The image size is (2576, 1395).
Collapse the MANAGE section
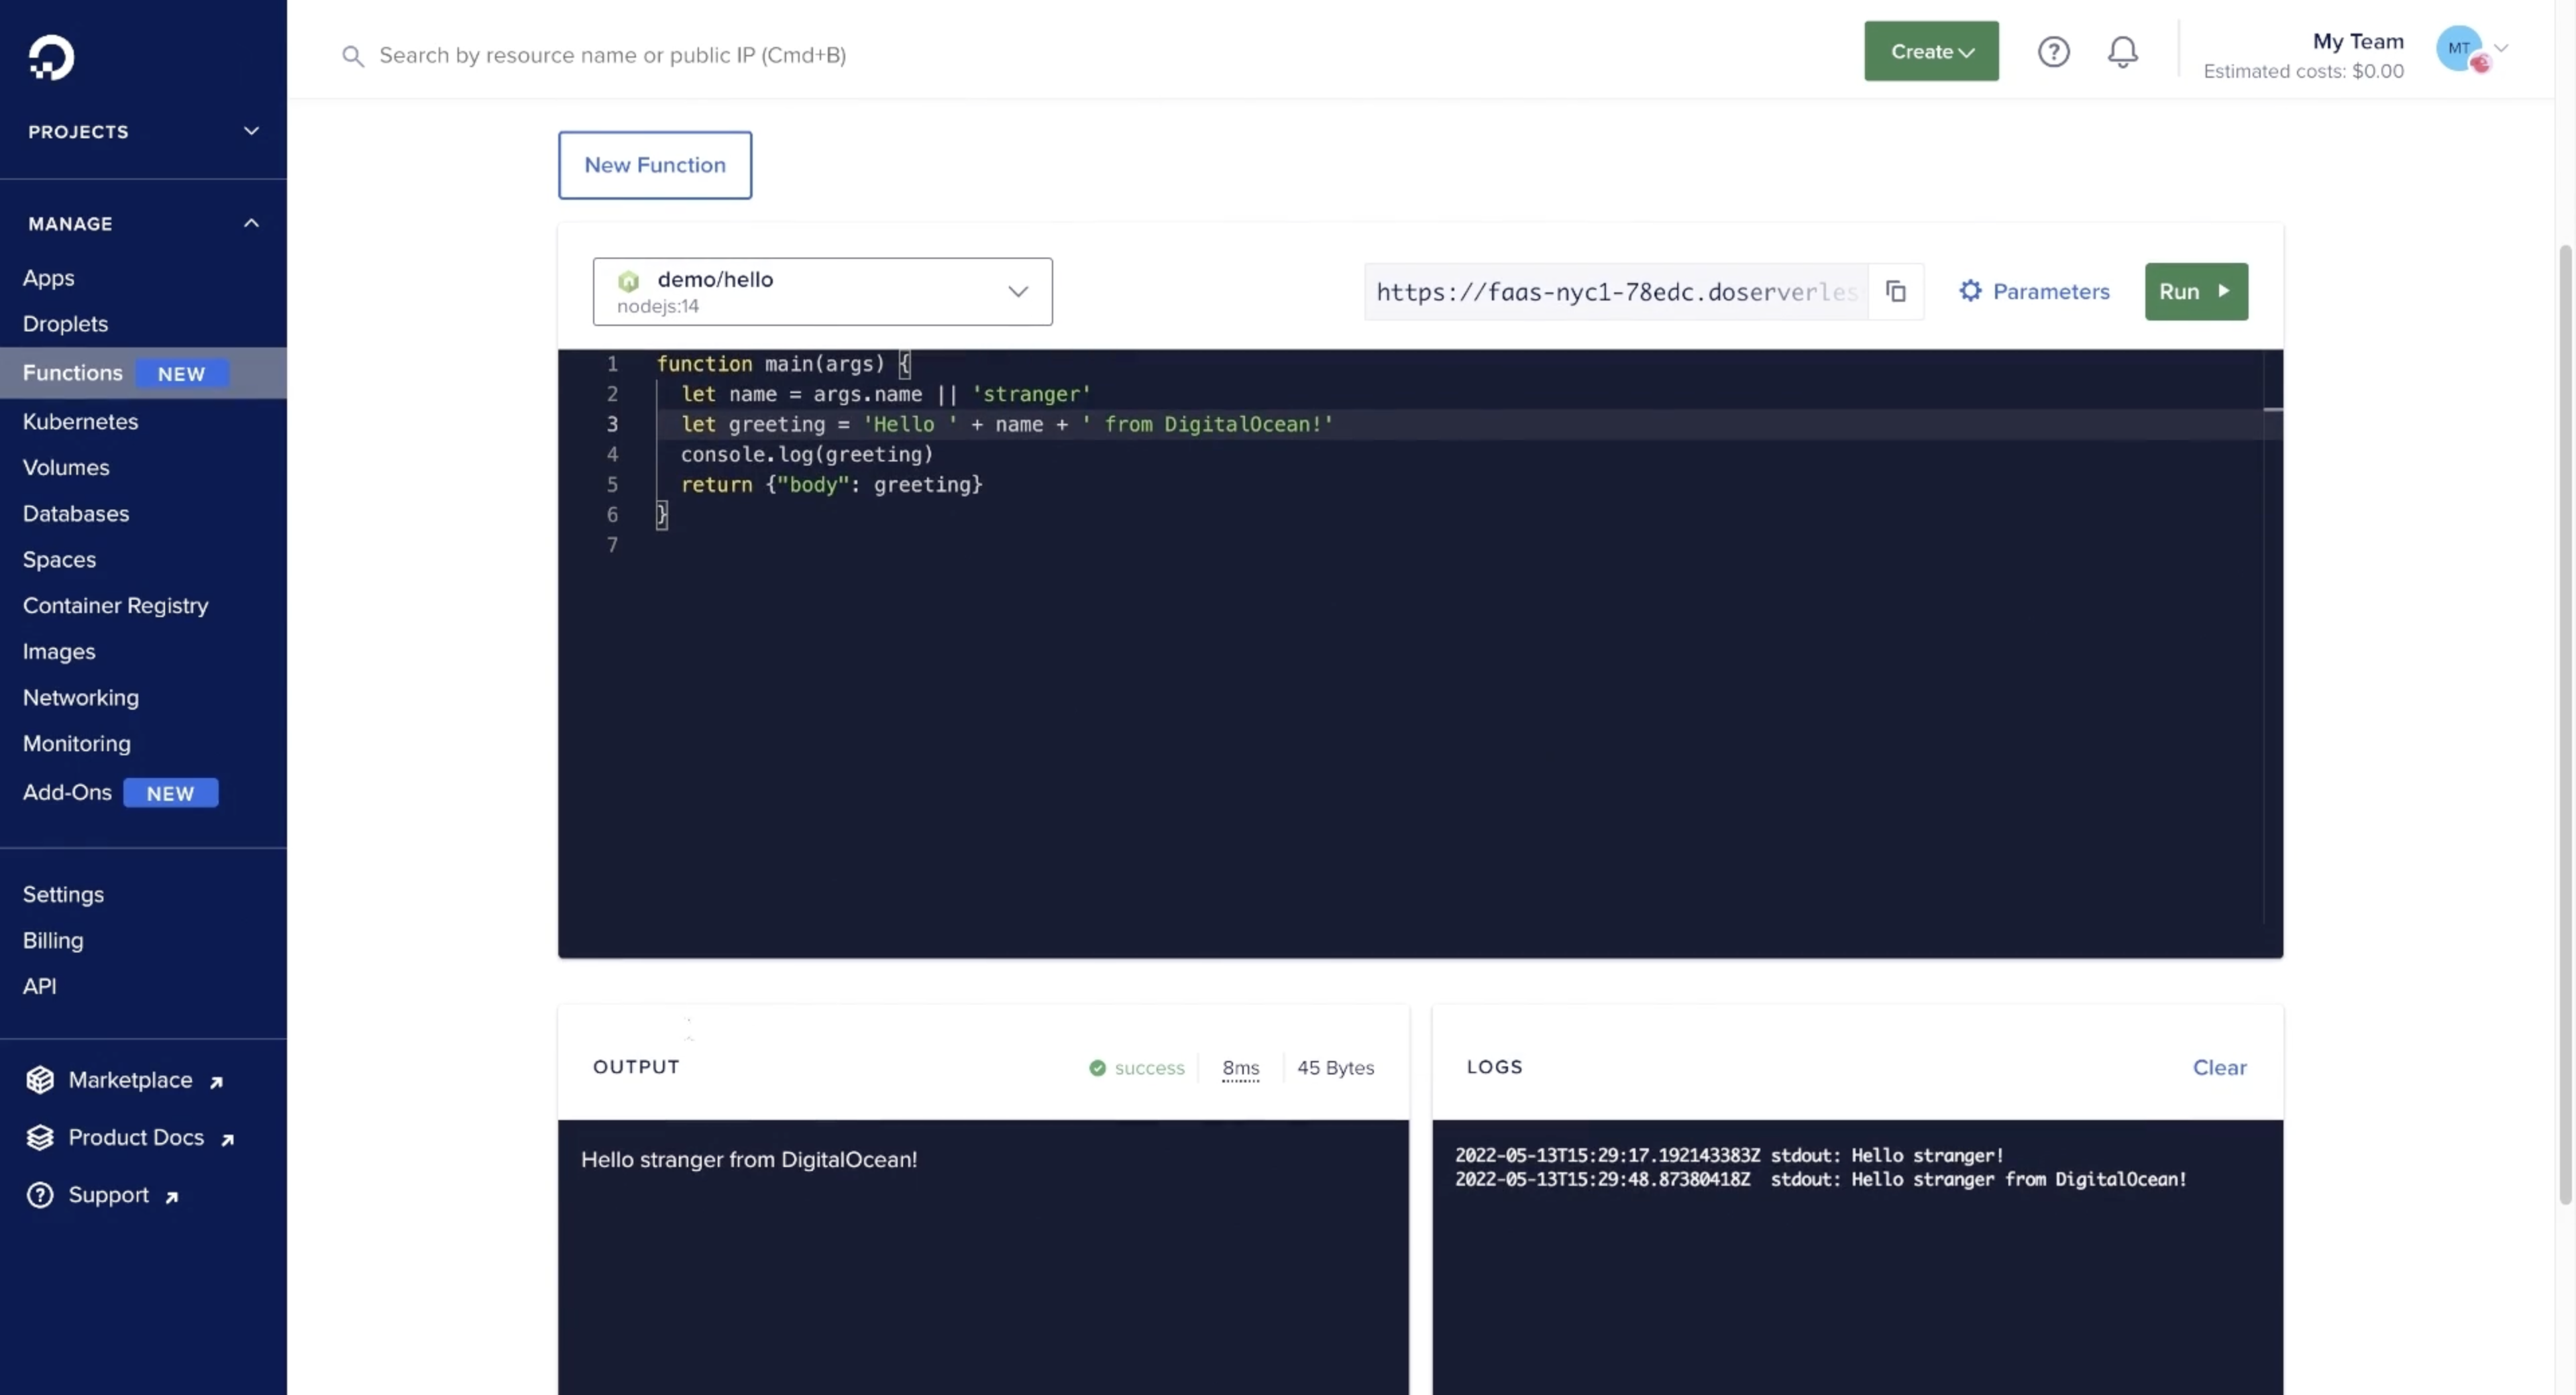coord(143,223)
